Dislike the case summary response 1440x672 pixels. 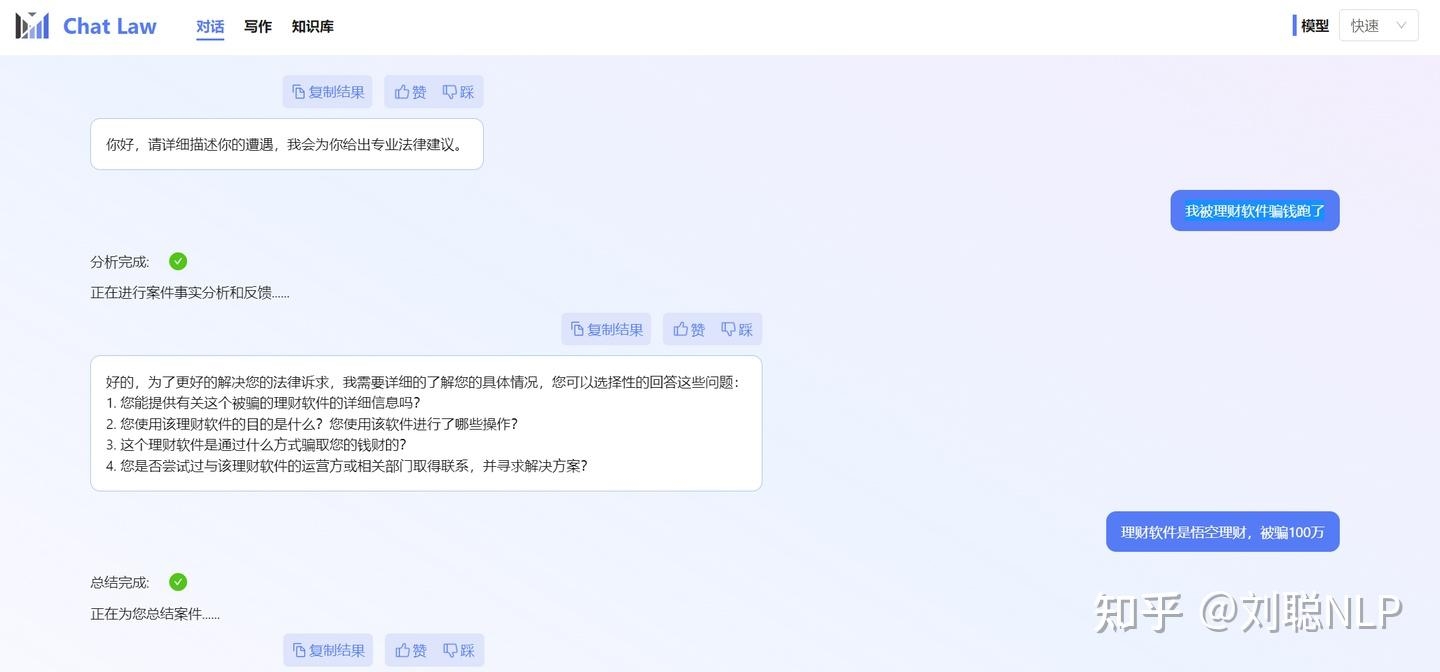tap(459, 650)
